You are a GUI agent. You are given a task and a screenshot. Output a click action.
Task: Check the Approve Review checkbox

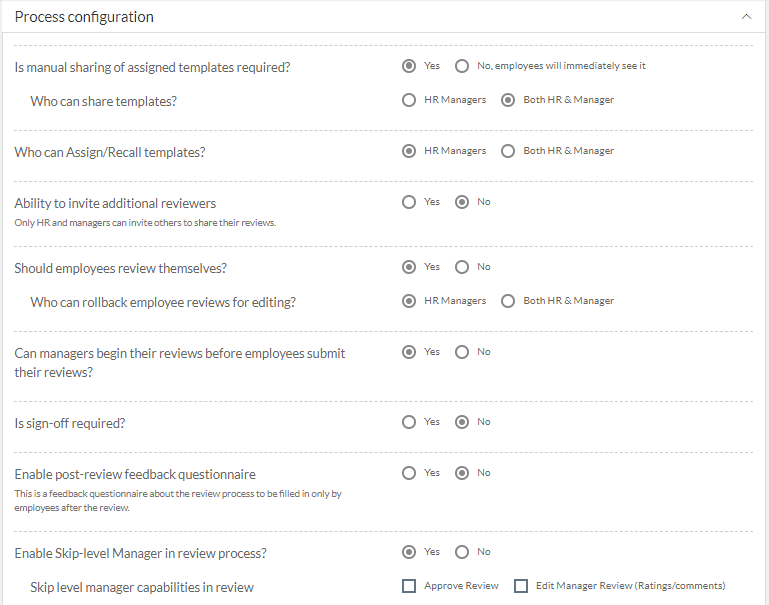click(x=409, y=586)
